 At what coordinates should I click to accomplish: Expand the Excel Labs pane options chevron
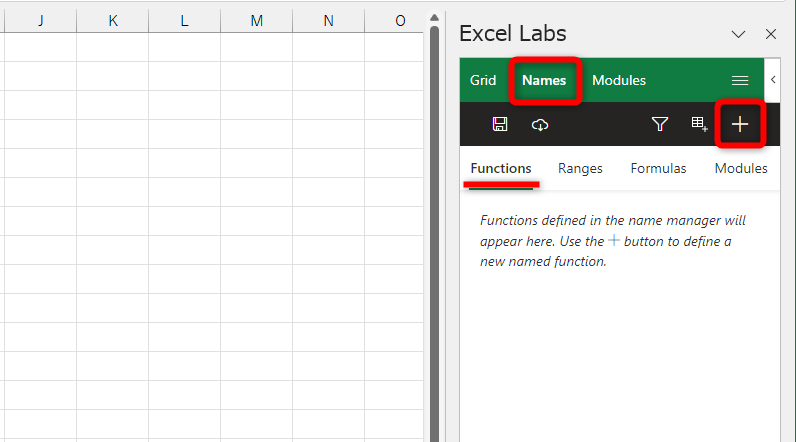[738, 35]
